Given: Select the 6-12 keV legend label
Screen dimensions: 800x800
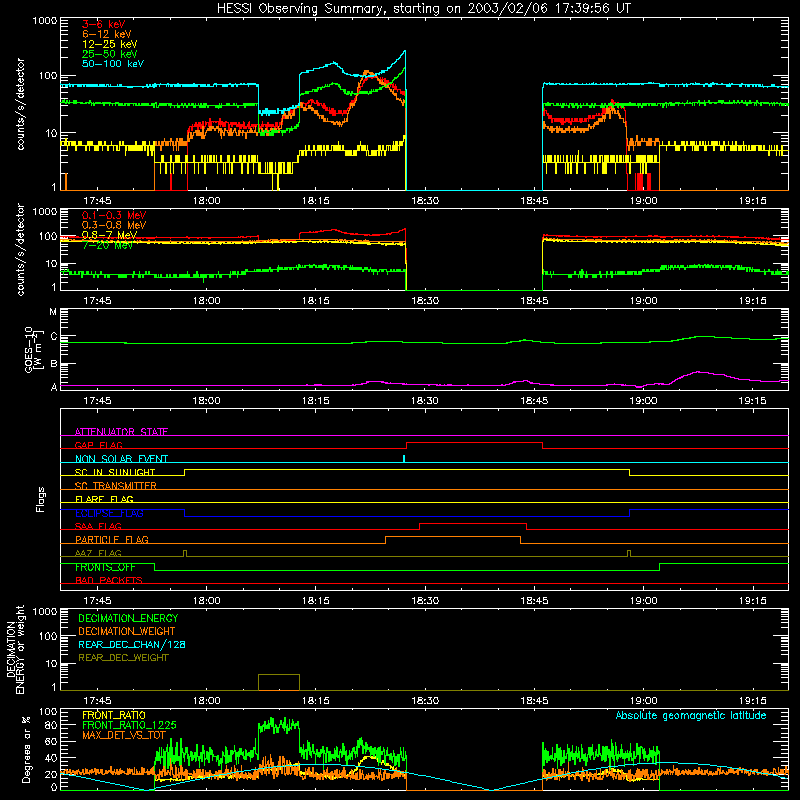Looking at the screenshot, I should (107, 34).
